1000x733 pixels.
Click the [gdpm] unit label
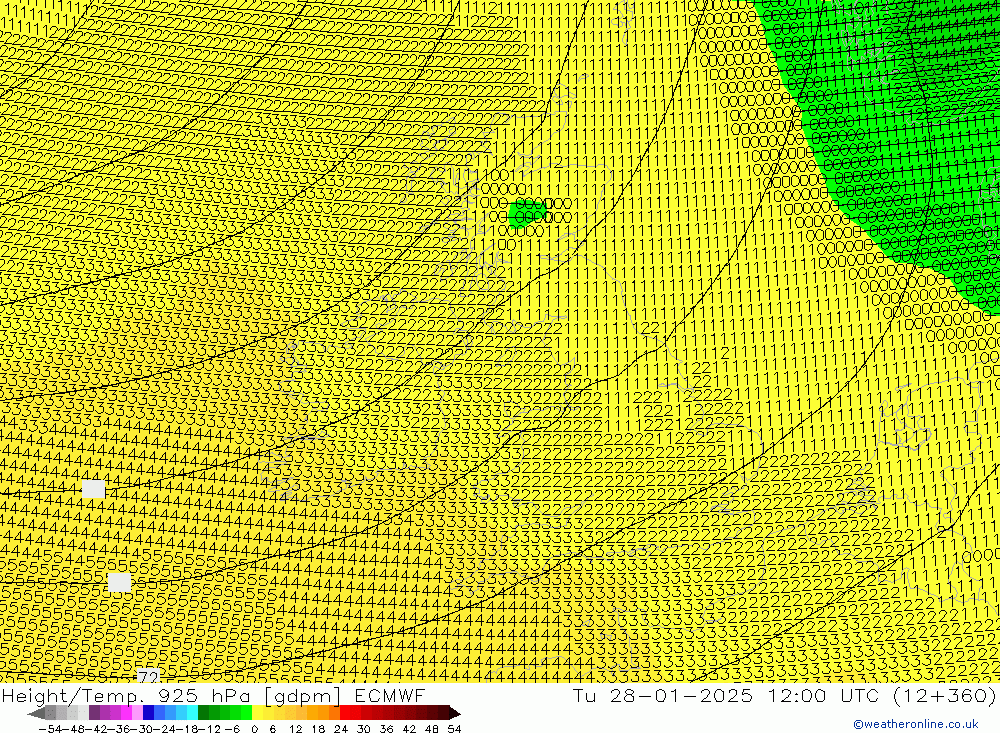(x=300, y=695)
